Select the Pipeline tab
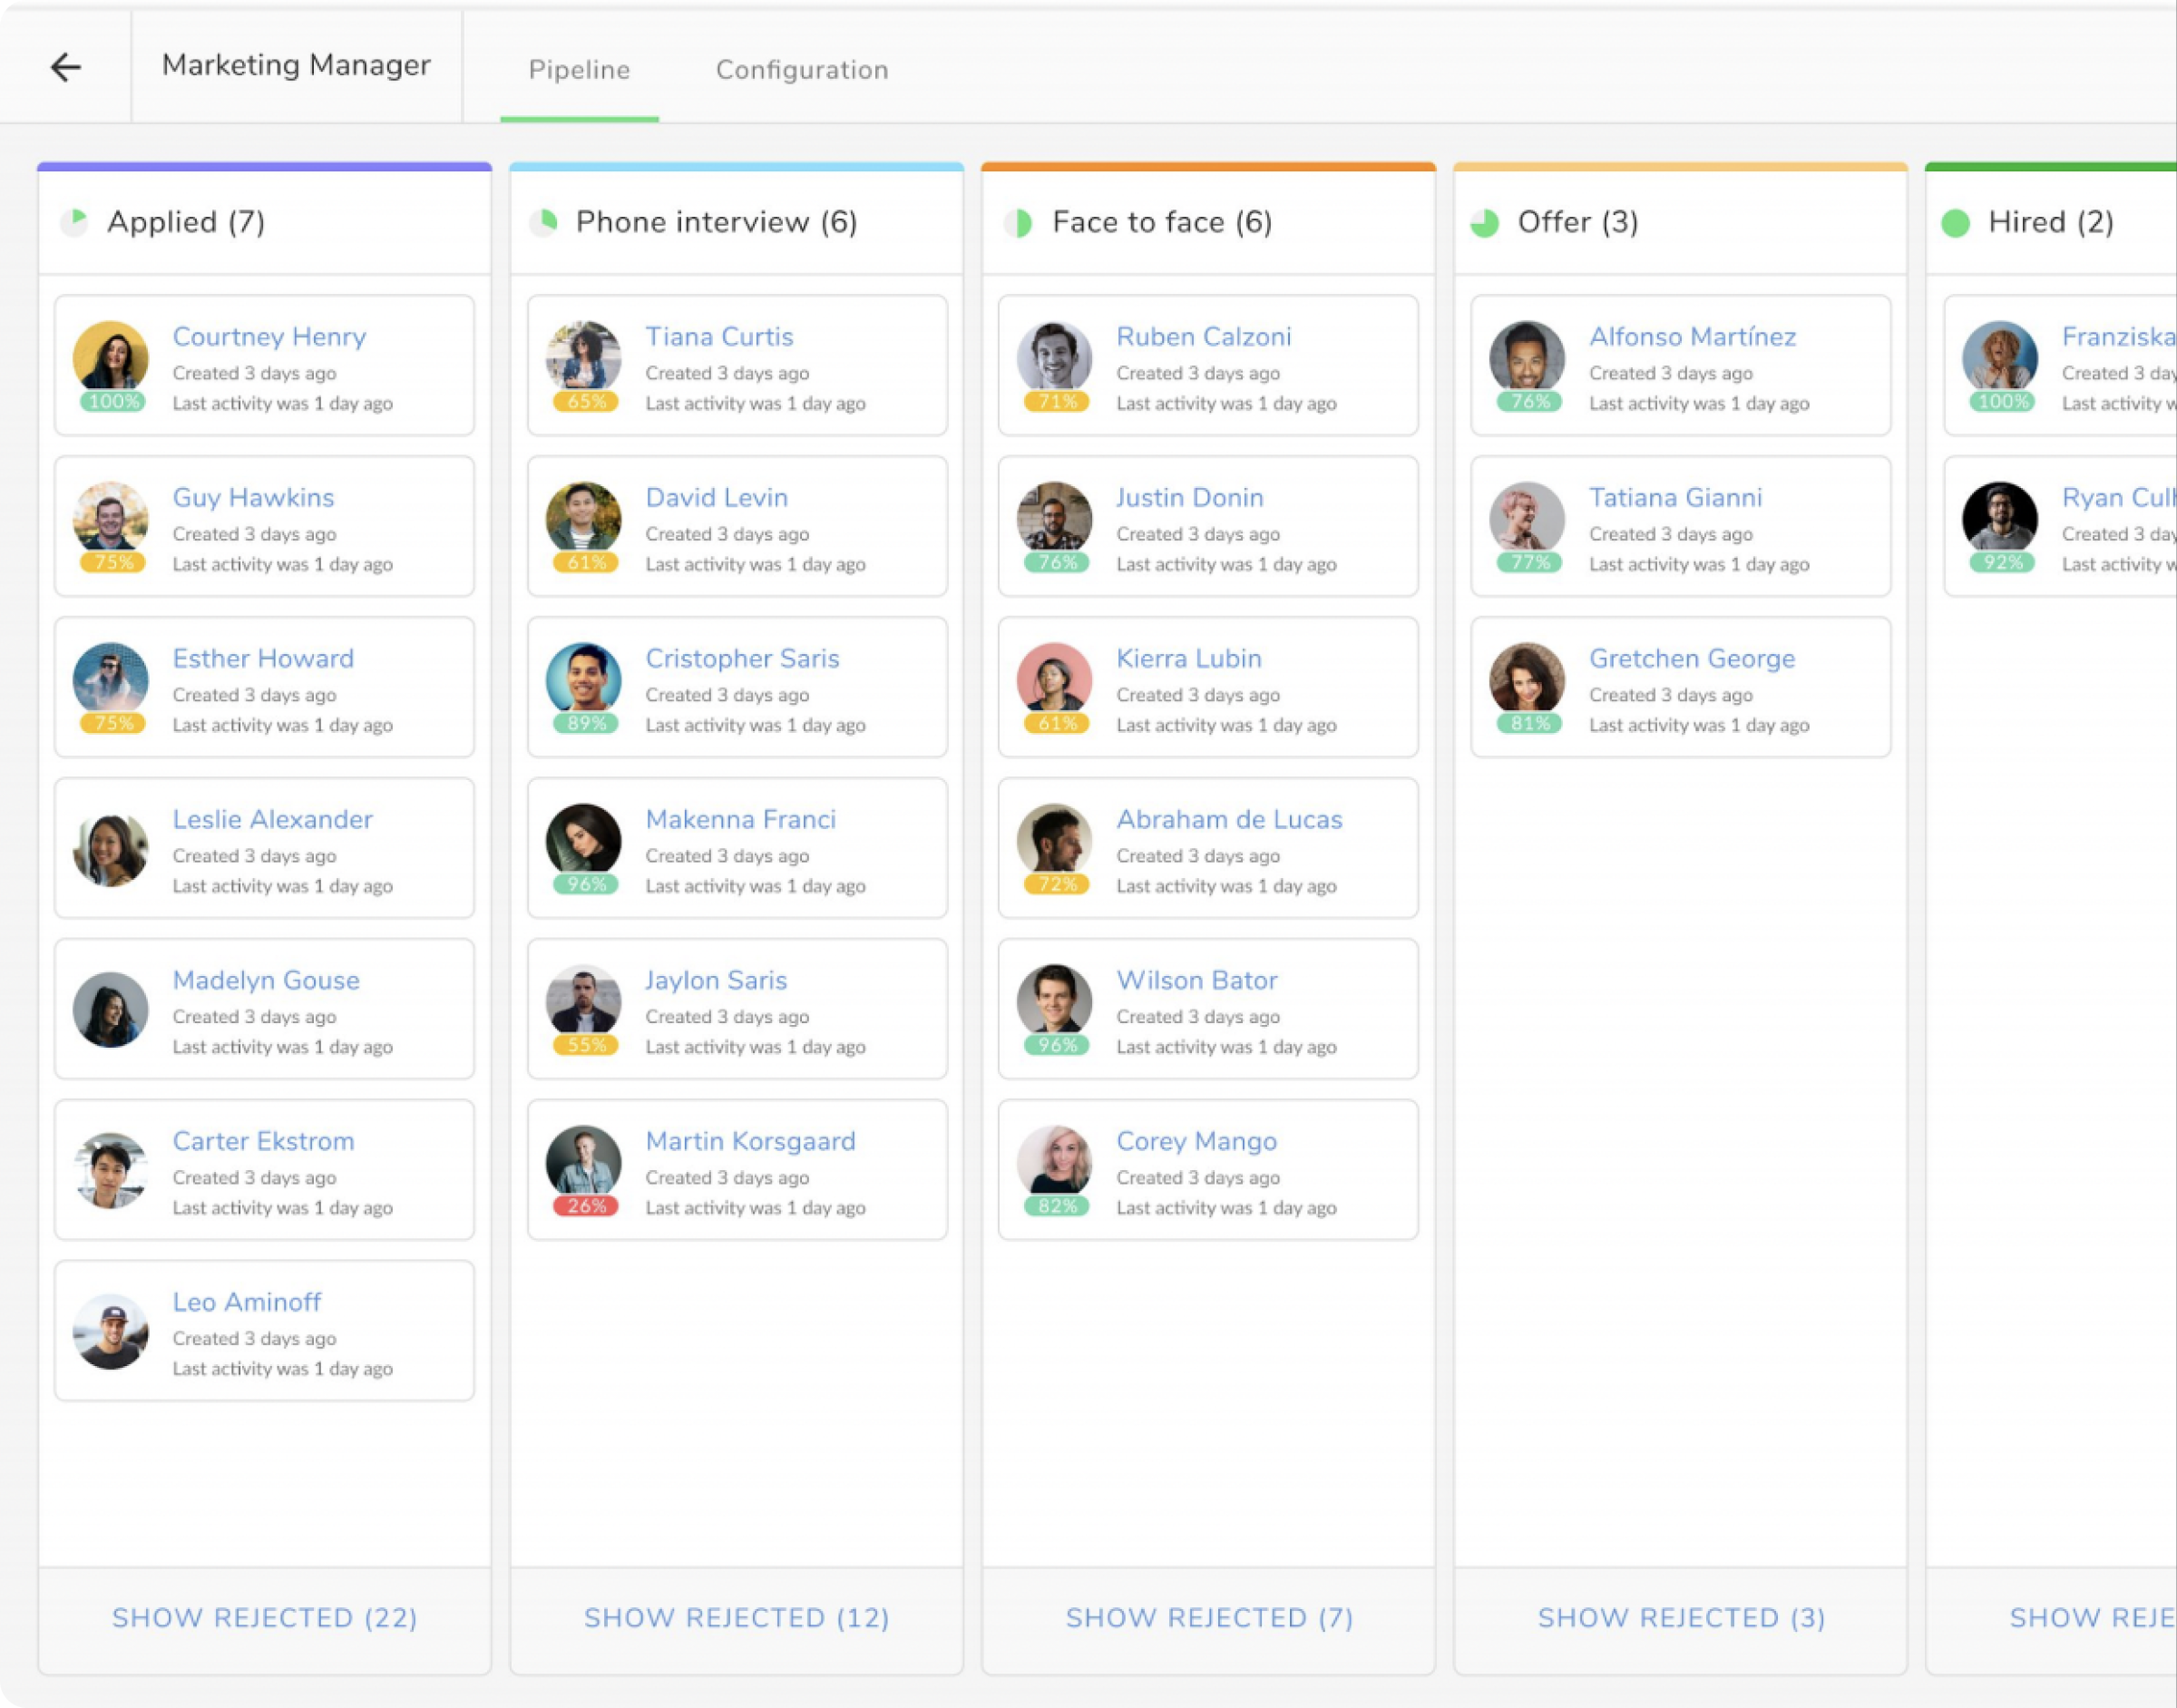Image resolution: width=2177 pixels, height=1708 pixels. click(579, 70)
